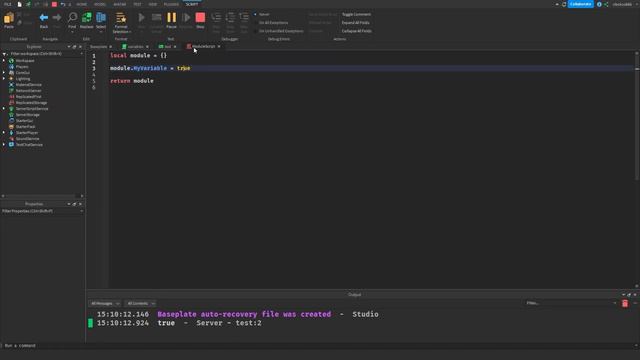This screenshot has width=640, height=360.
Task: Open the FILE menu
Action: point(8,4)
